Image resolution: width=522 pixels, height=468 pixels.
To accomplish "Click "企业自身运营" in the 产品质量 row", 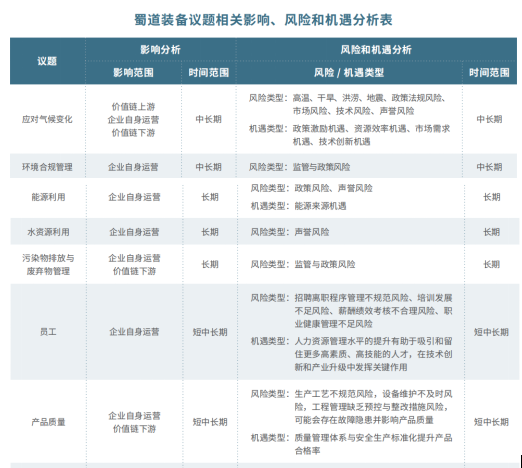I will point(134,416).
